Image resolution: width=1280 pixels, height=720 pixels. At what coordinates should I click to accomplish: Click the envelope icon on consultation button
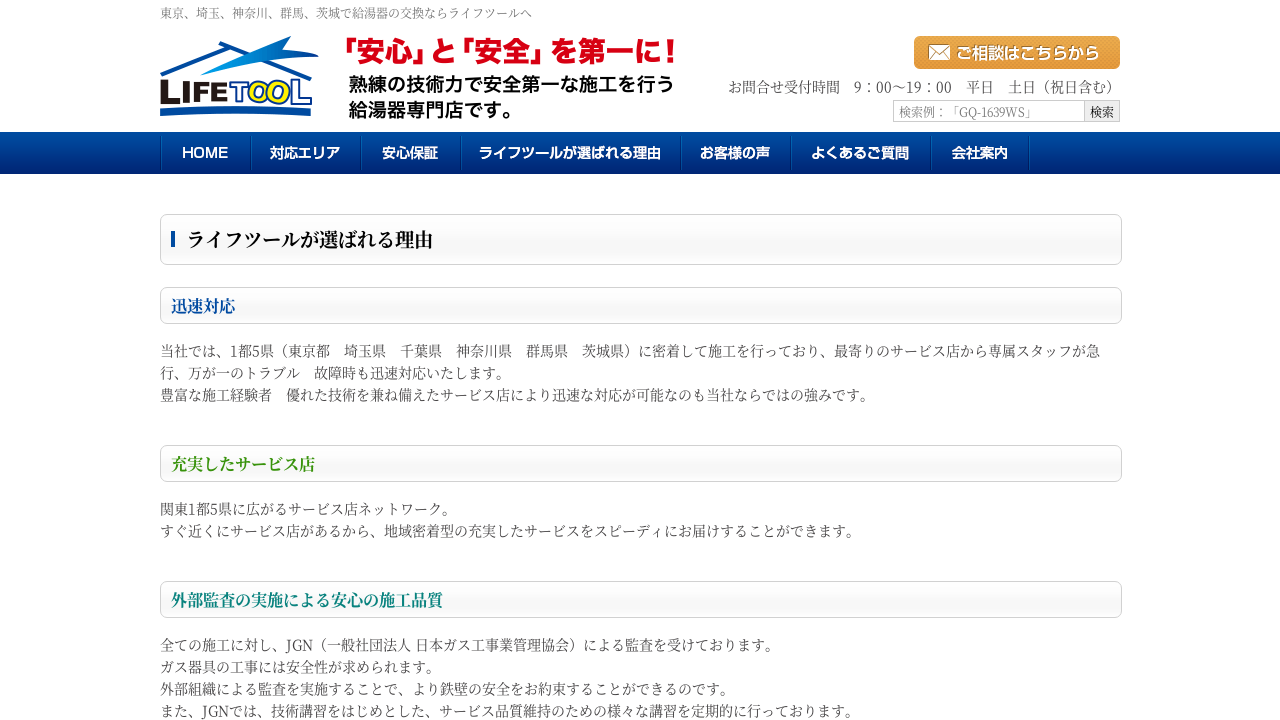coord(938,53)
